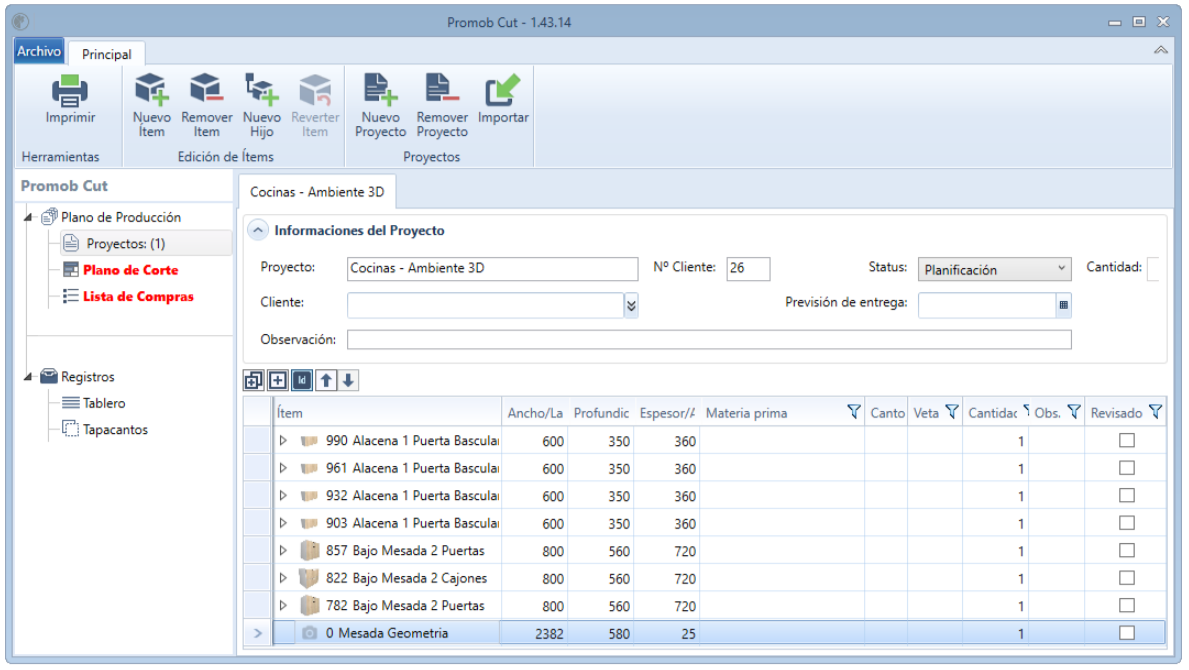Click the expand-all items toolbar icon
Viewport: 1189px width, 670px height.
[253, 380]
